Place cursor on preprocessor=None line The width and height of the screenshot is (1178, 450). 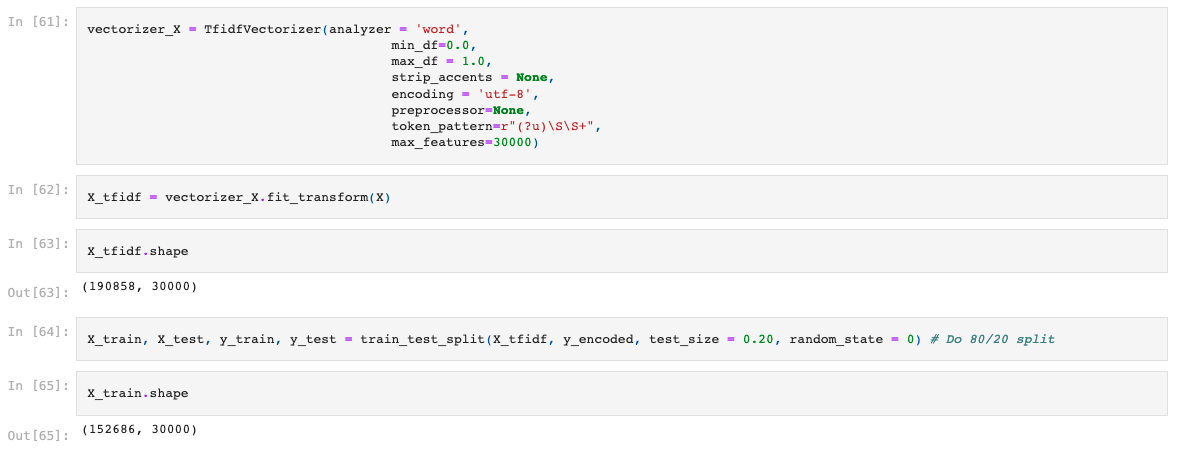tap(461, 110)
